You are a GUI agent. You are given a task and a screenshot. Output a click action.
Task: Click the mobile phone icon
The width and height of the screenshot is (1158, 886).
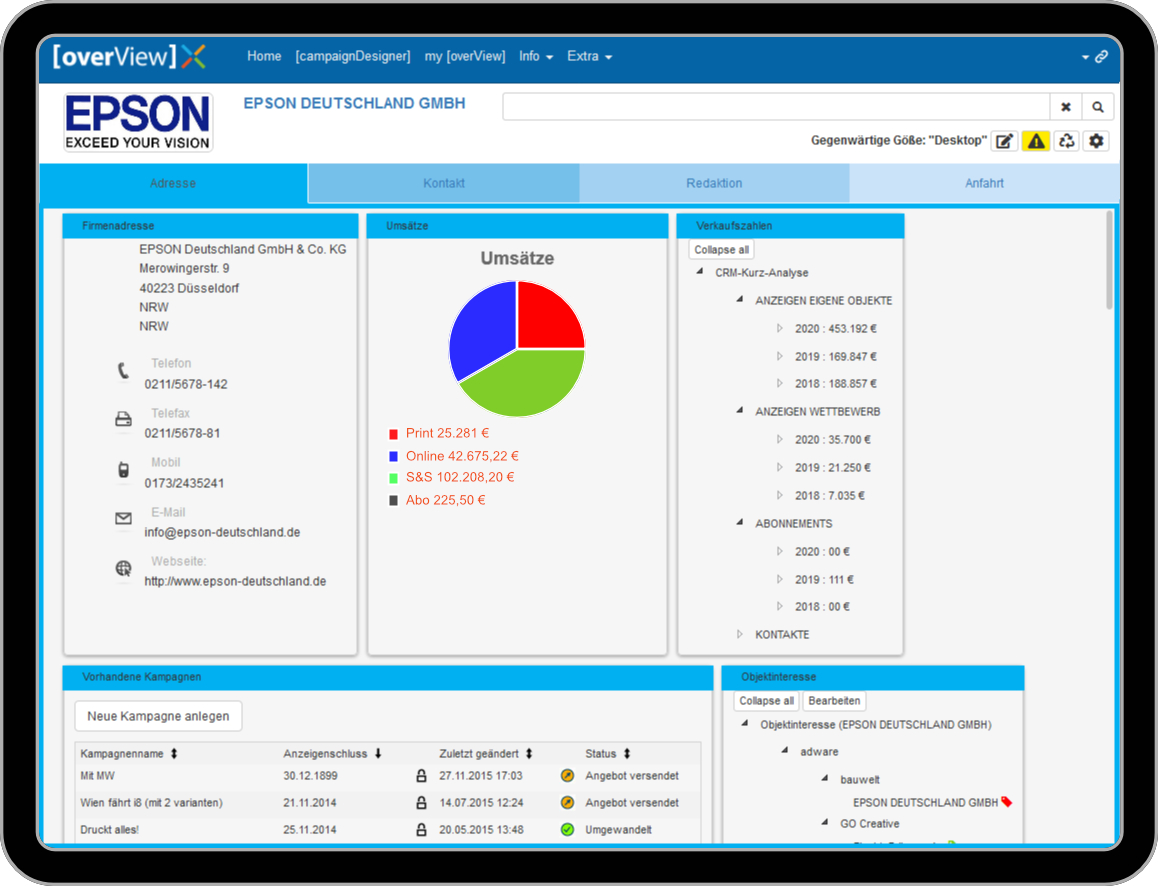(x=123, y=470)
